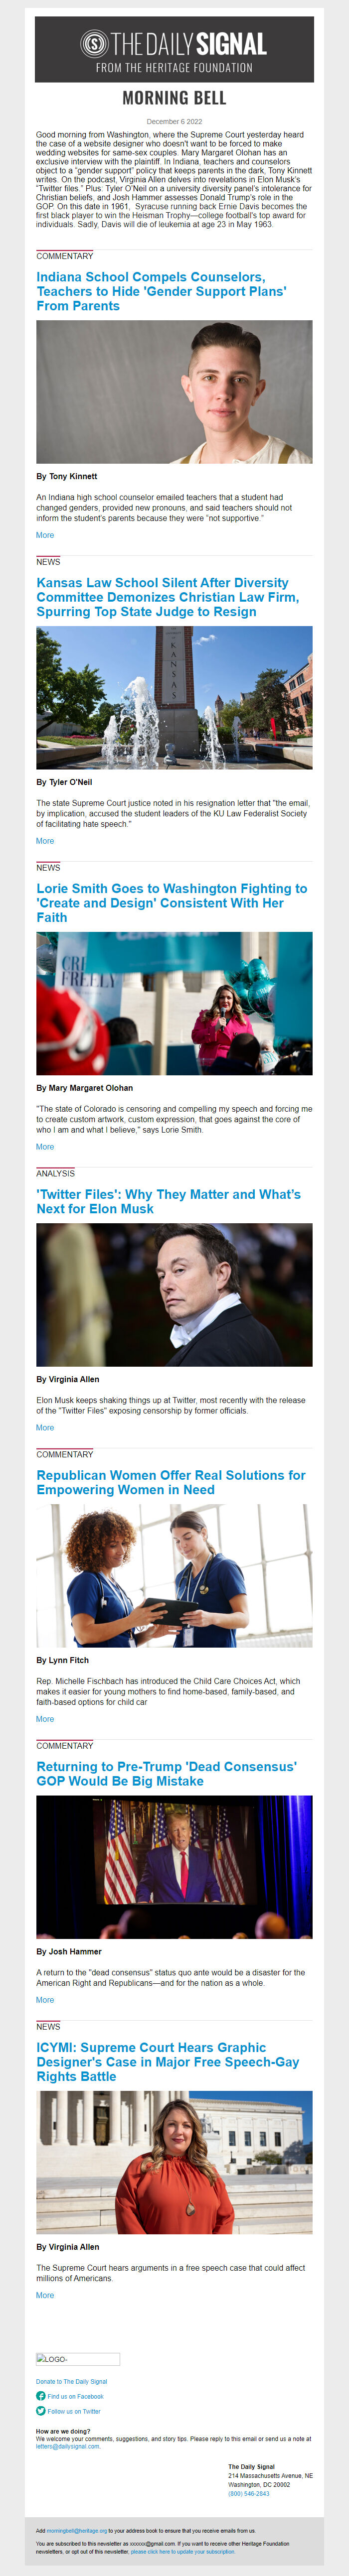The width and height of the screenshot is (349, 2576).
Task: Open the Lorie Smith Goes to Washington headline
Action: click(172, 903)
